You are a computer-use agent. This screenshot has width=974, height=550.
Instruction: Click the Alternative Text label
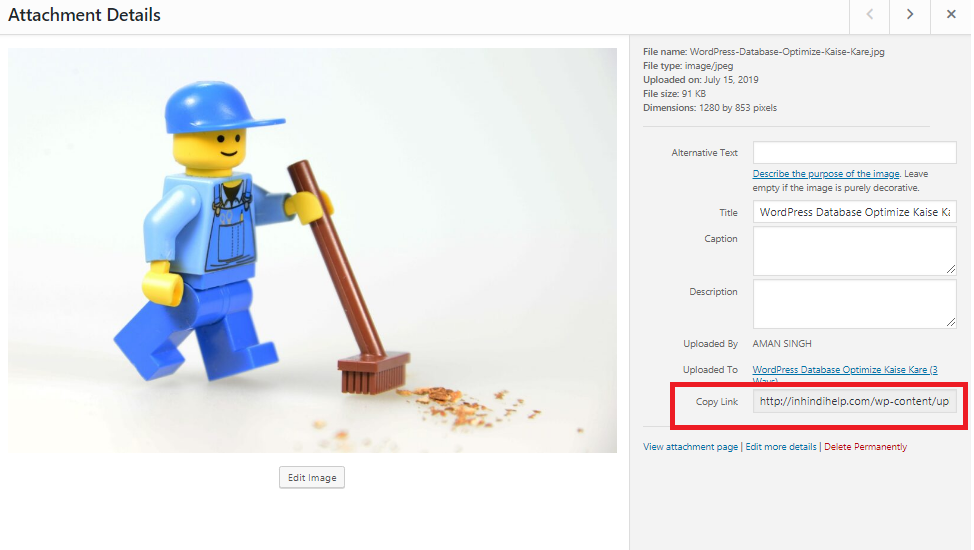pos(704,153)
